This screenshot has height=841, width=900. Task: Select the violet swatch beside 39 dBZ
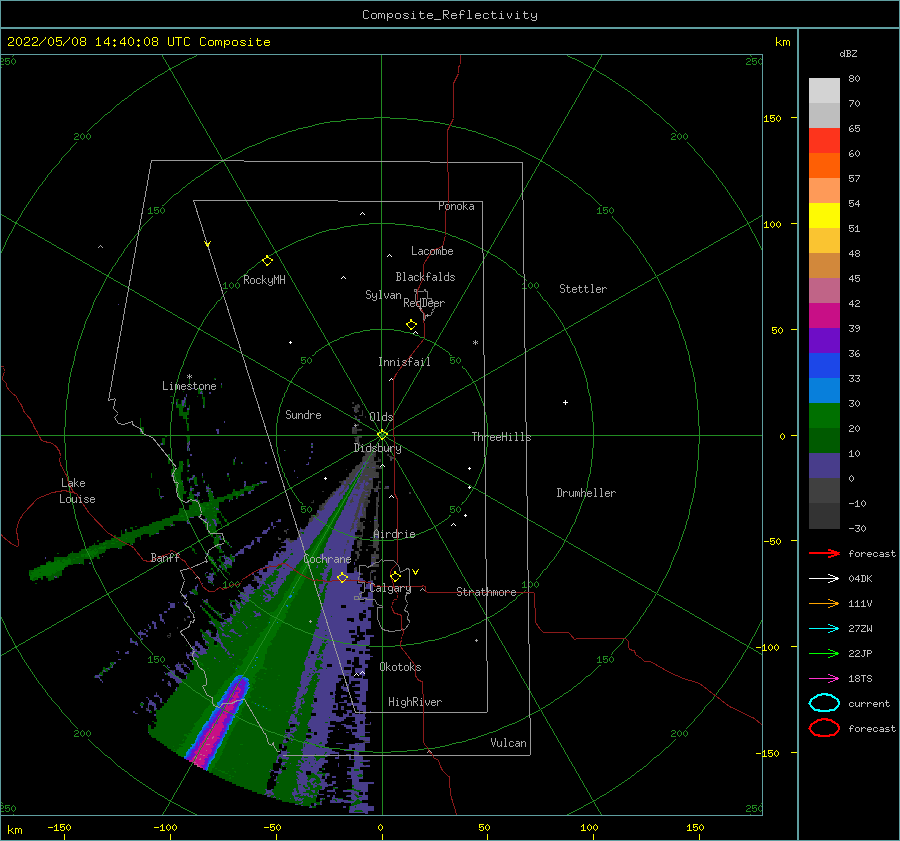tap(824, 340)
